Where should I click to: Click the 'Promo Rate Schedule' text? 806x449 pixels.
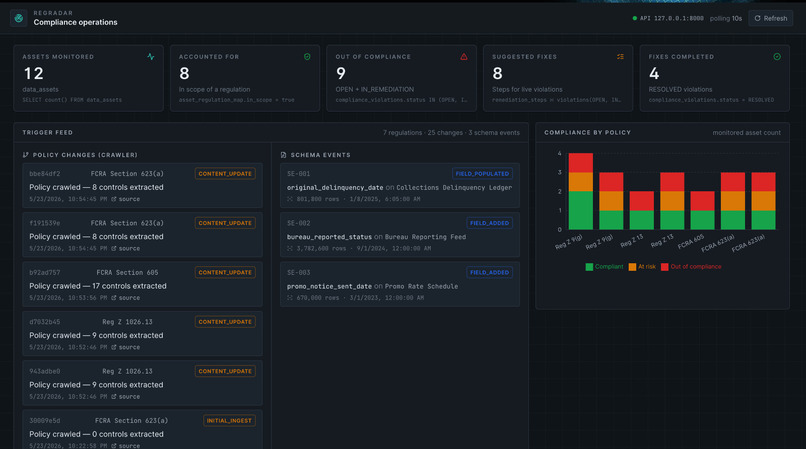click(422, 286)
